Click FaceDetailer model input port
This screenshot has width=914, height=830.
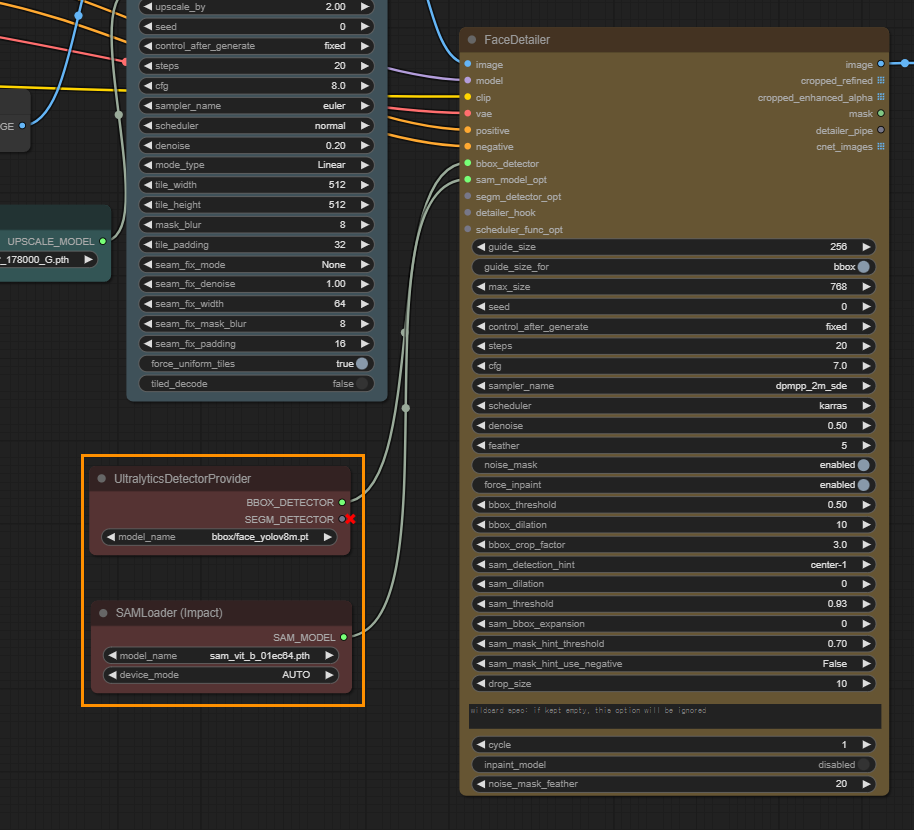pyautogui.click(x=467, y=80)
